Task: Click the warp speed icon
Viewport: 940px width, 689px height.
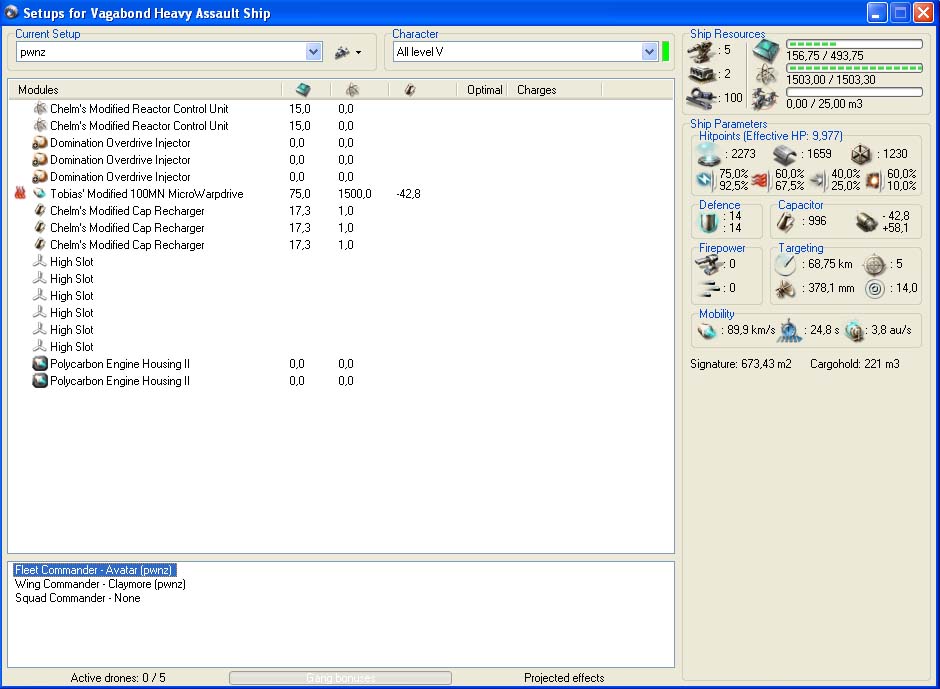Action: pos(854,330)
